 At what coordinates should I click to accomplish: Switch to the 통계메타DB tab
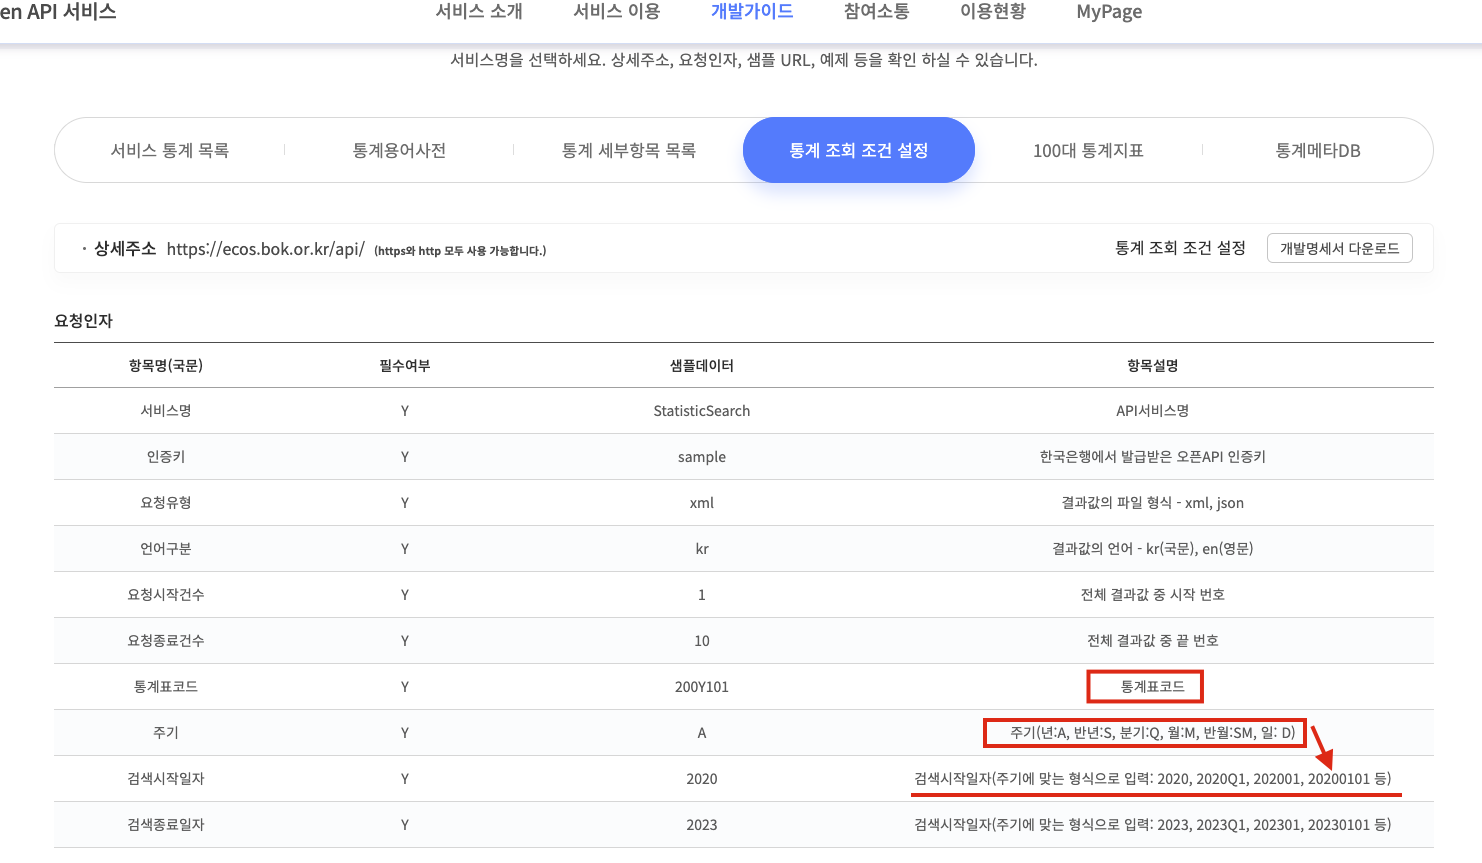1318,150
